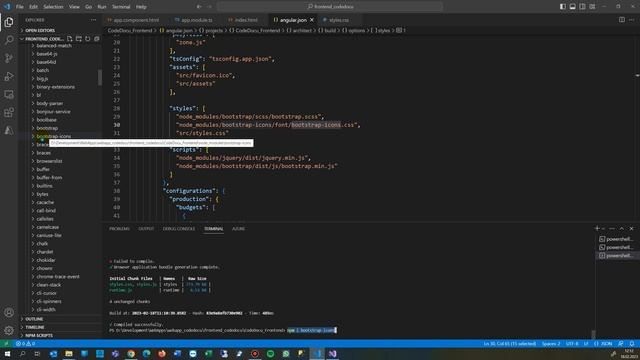This screenshot has height=360, width=640.
Task: Switch to Problems panel tab
Action: coord(119,229)
